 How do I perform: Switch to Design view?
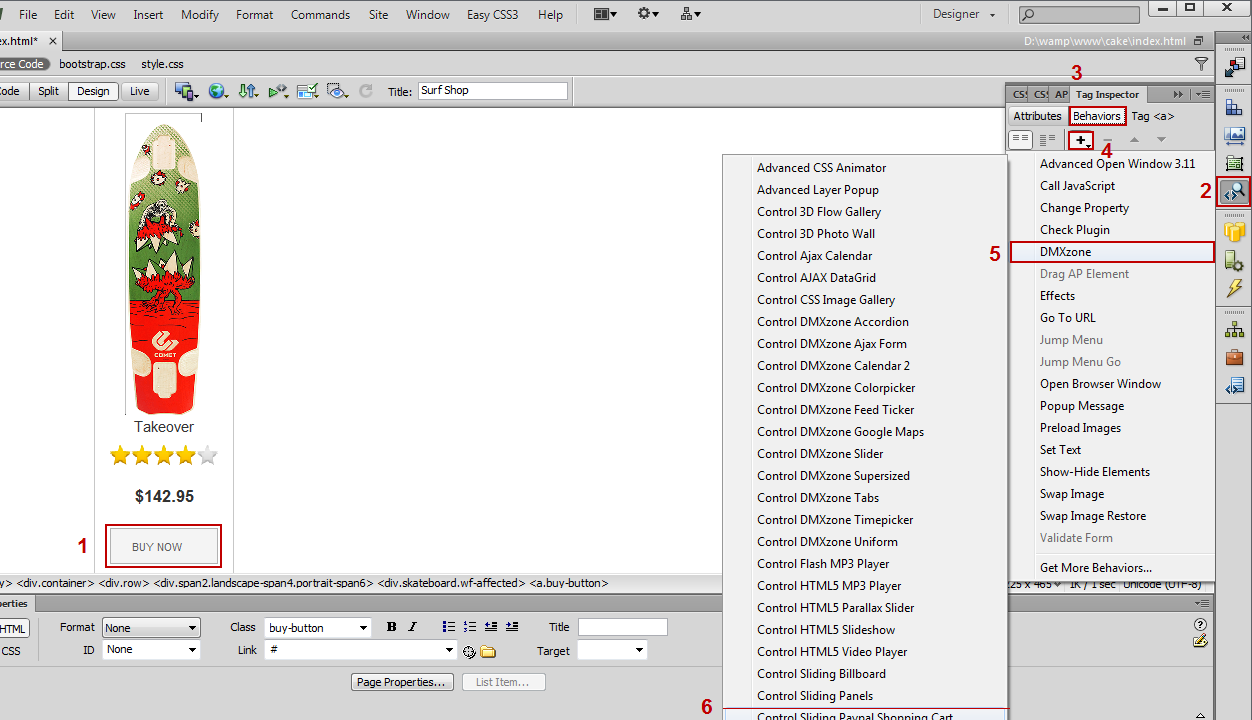[93, 91]
